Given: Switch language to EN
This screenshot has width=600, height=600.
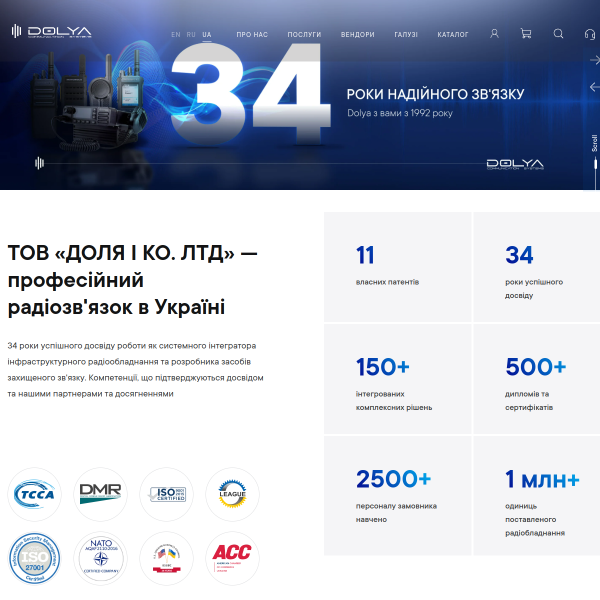Looking at the screenshot, I should pos(176,34).
